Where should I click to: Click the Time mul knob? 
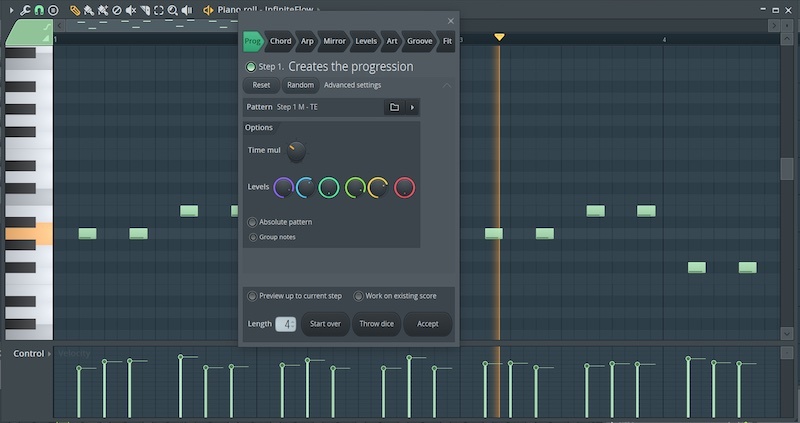pyautogui.click(x=296, y=151)
